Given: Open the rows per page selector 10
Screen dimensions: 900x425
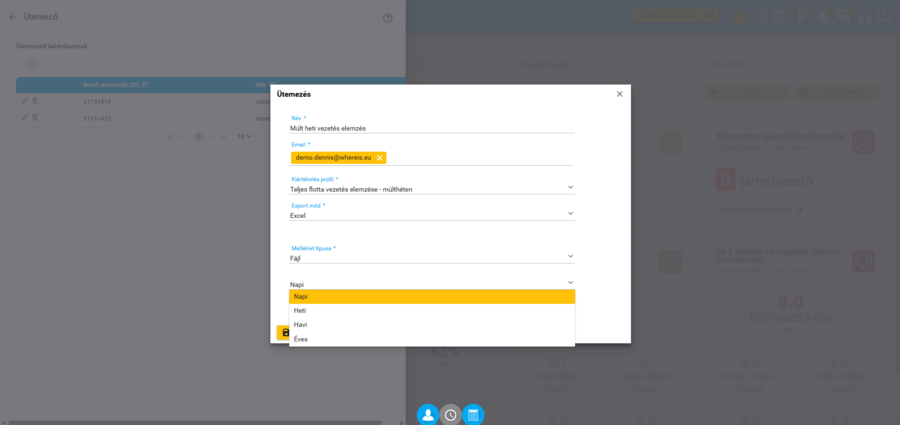Looking at the screenshot, I should pyautogui.click(x=244, y=137).
